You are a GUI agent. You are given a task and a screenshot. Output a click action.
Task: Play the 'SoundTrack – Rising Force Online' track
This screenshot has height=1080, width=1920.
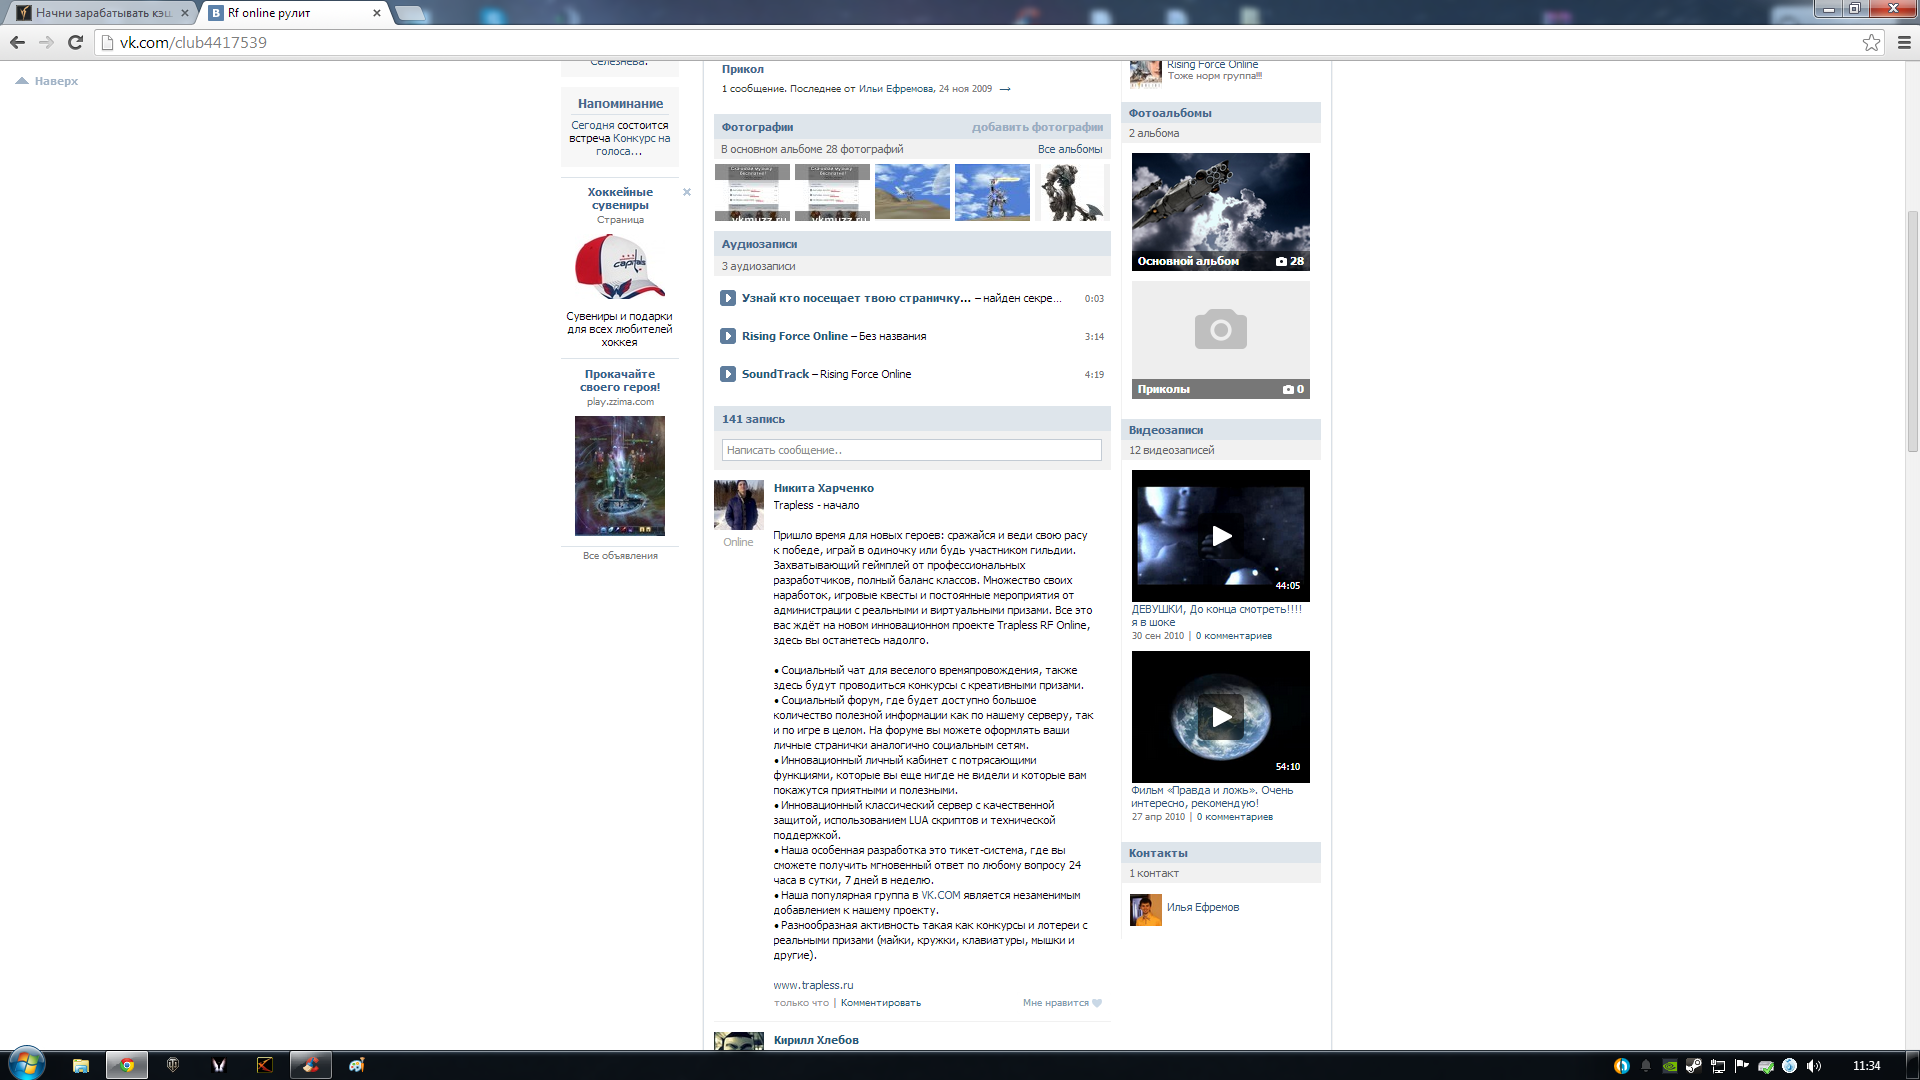728,374
